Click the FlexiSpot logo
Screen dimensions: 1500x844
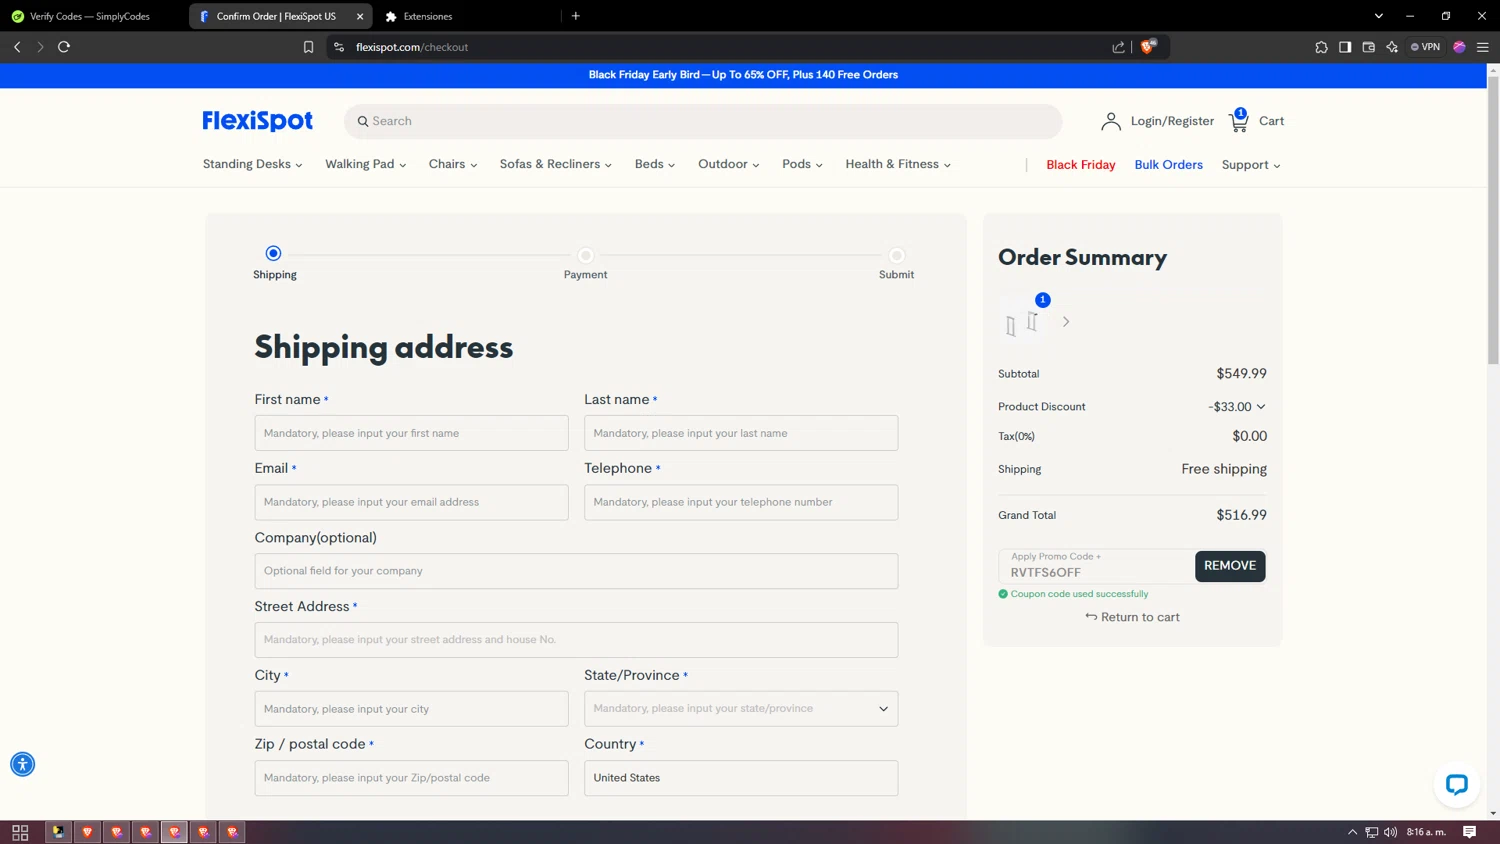(x=257, y=121)
